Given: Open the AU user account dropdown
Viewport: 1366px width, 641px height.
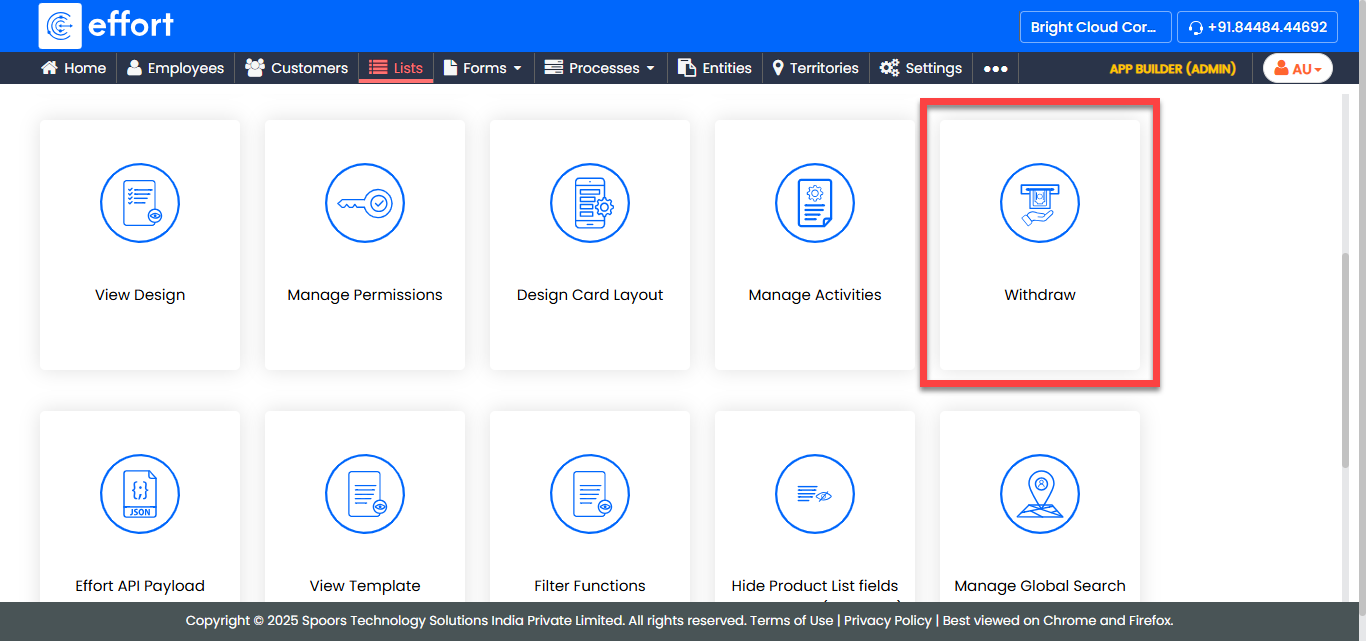Looking at the screenshot, I should tap(1298, 68).
